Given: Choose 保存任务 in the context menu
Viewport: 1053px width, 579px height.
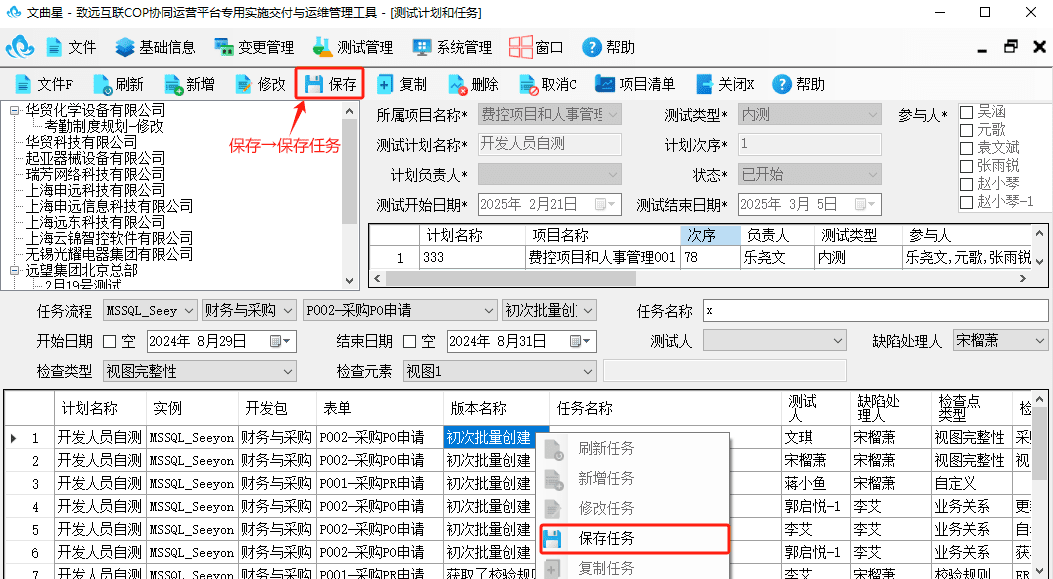Looking at the screenshot, I should [635, 539].
